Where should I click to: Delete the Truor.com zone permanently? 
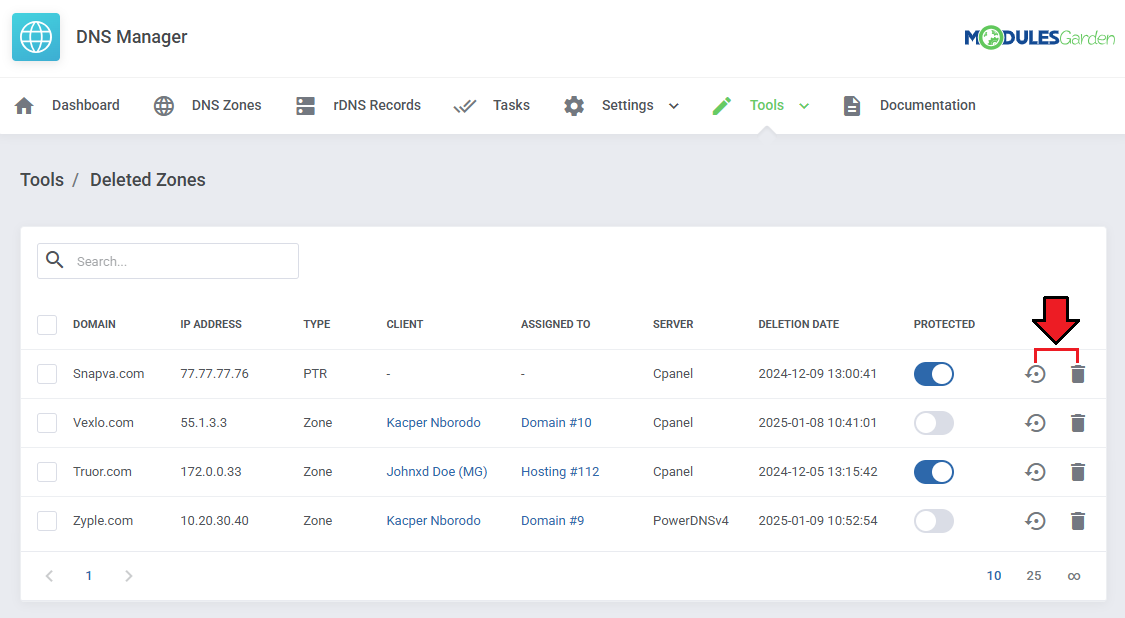[x=1078, y=472]
